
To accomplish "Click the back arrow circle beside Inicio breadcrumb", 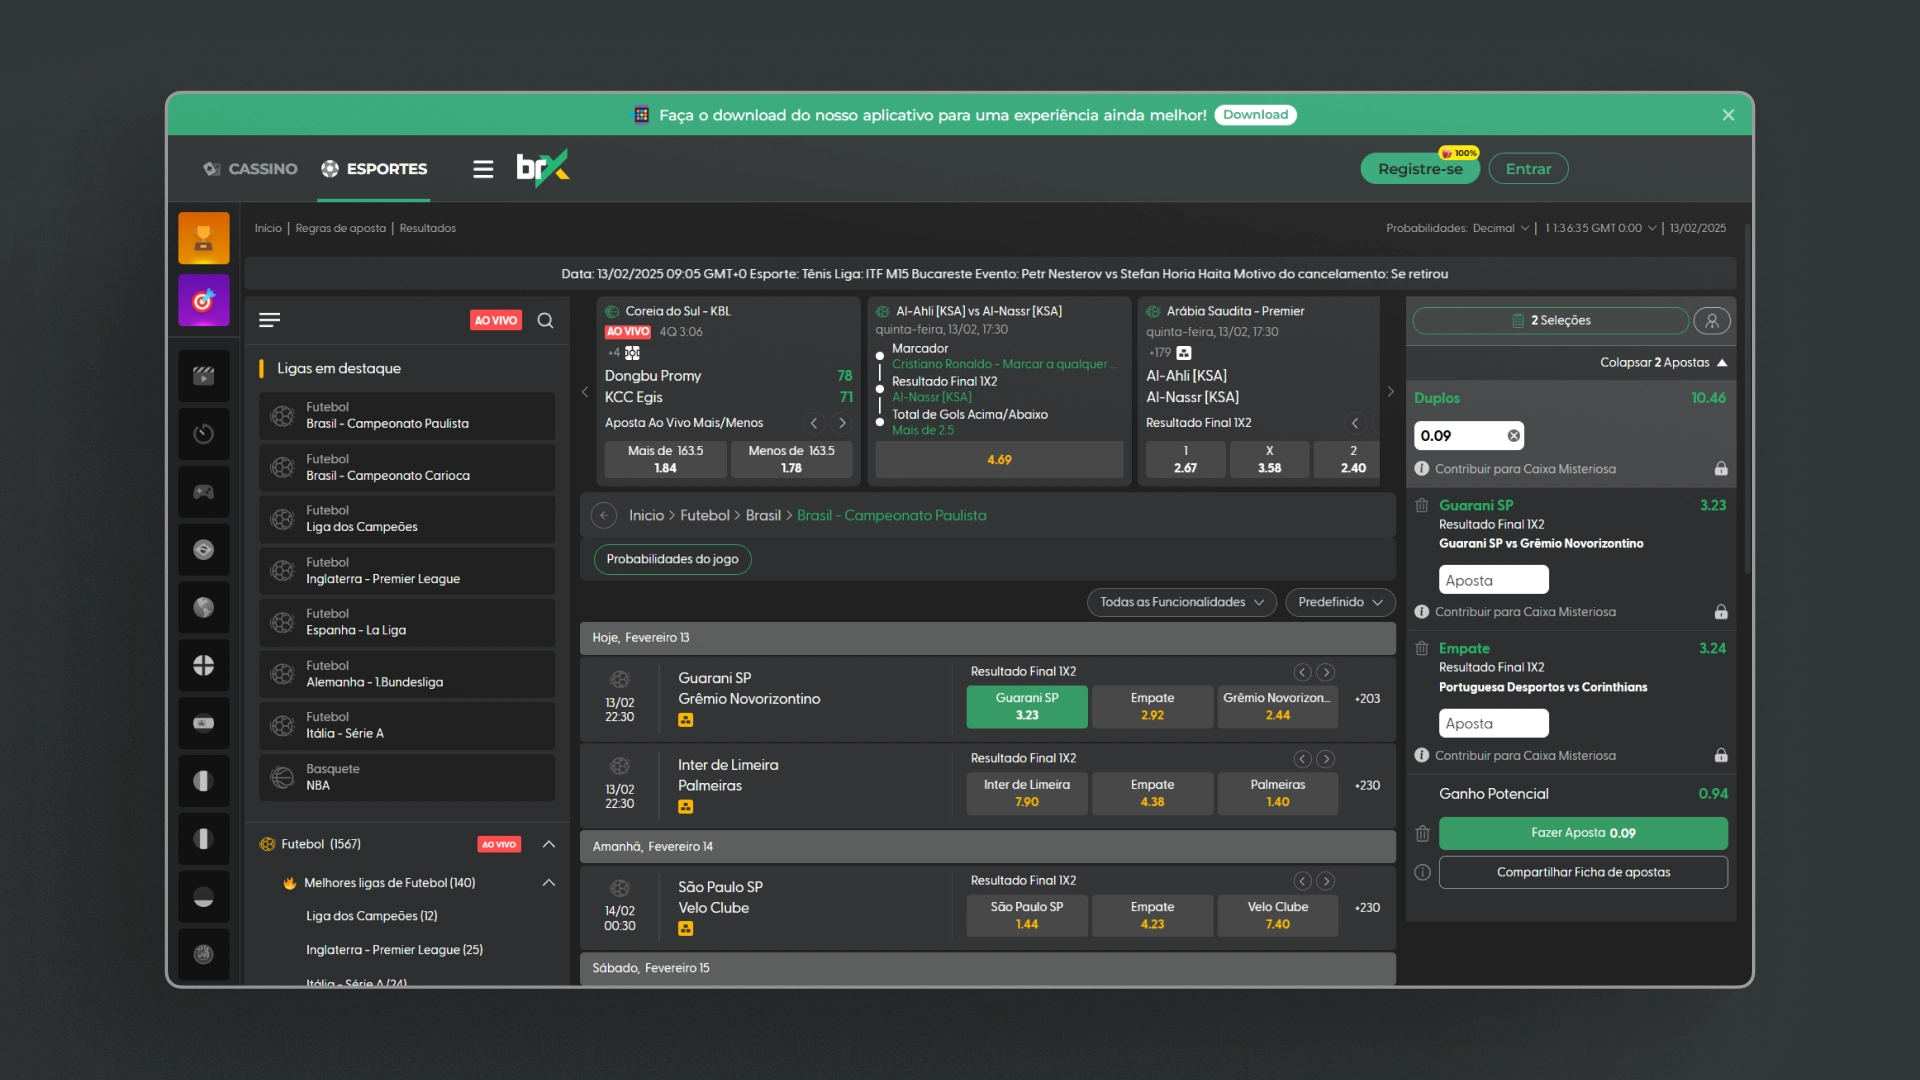I will tap(603, 515).
